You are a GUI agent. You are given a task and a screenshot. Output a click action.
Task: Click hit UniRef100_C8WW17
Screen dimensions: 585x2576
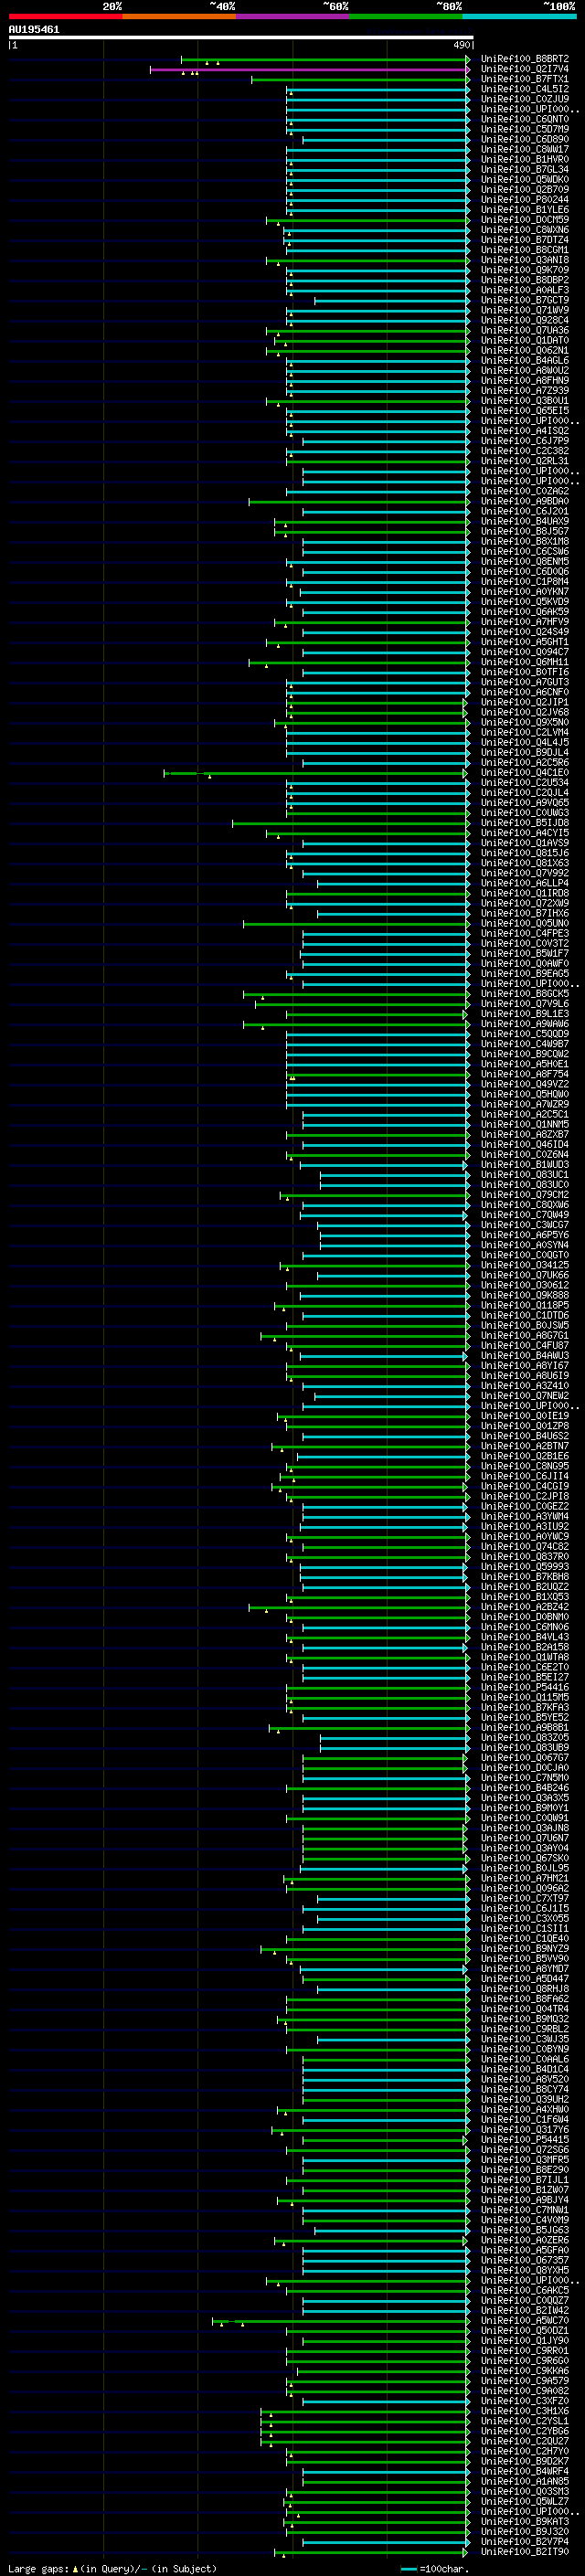pyautogui.click(x=524, y=149)
